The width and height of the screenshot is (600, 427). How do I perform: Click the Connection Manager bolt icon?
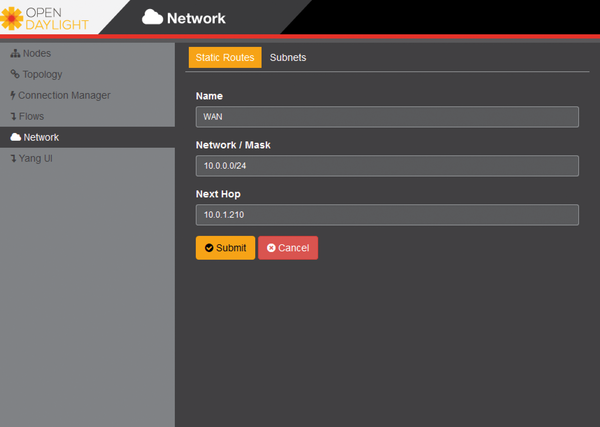tap(13, 95)
